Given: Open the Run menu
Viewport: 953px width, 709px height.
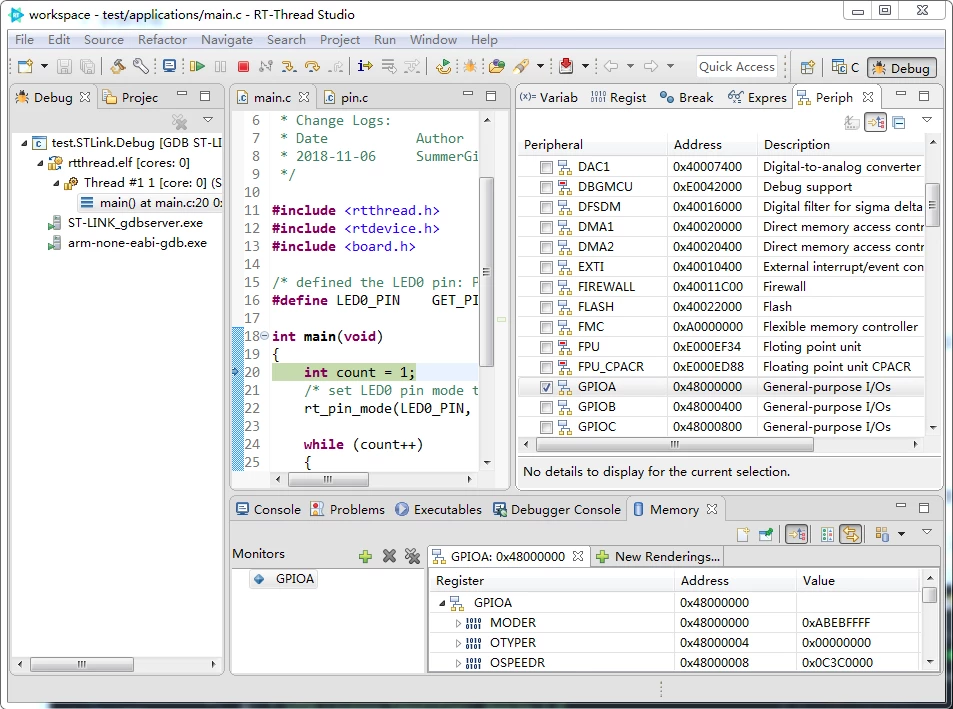Looking at the screenshot, I should [x=385, y=39].
